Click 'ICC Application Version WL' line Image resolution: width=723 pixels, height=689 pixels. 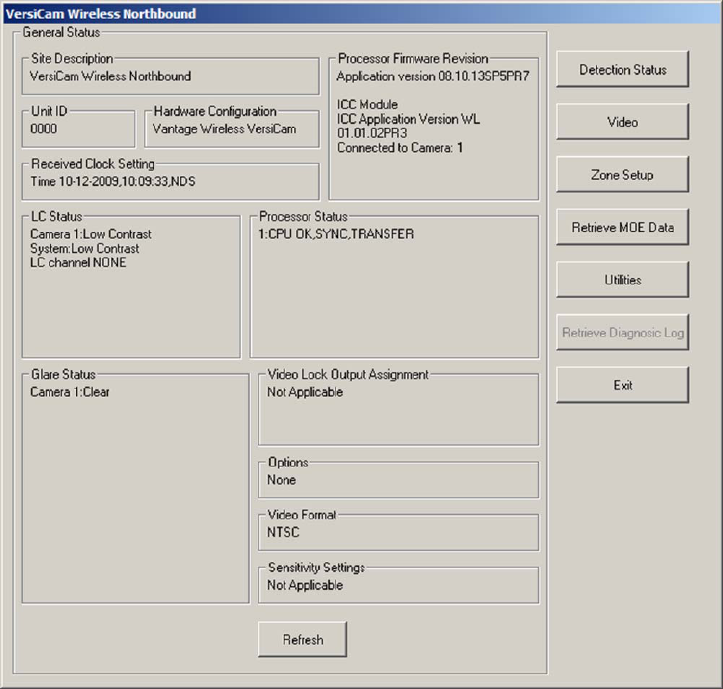(408, 119)
